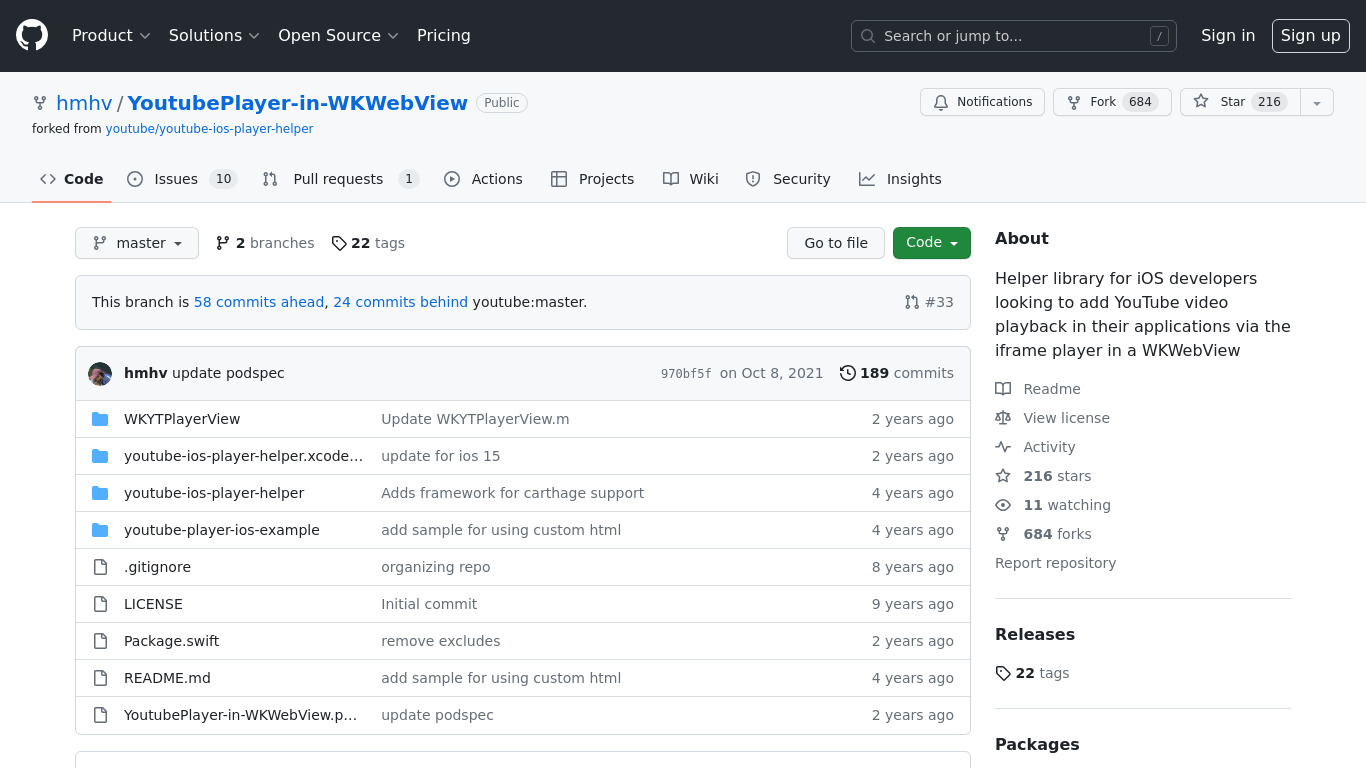Switch to the Security tab

[788, 179]
